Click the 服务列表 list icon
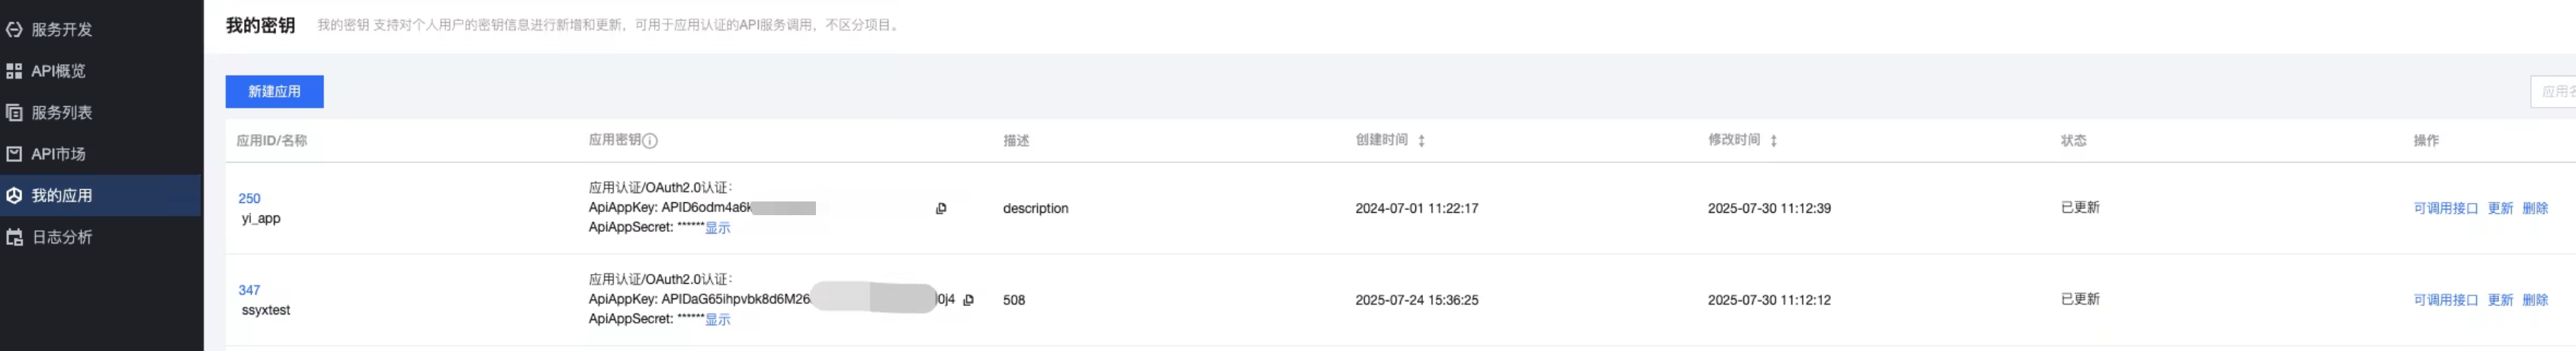 click(14, 113)
